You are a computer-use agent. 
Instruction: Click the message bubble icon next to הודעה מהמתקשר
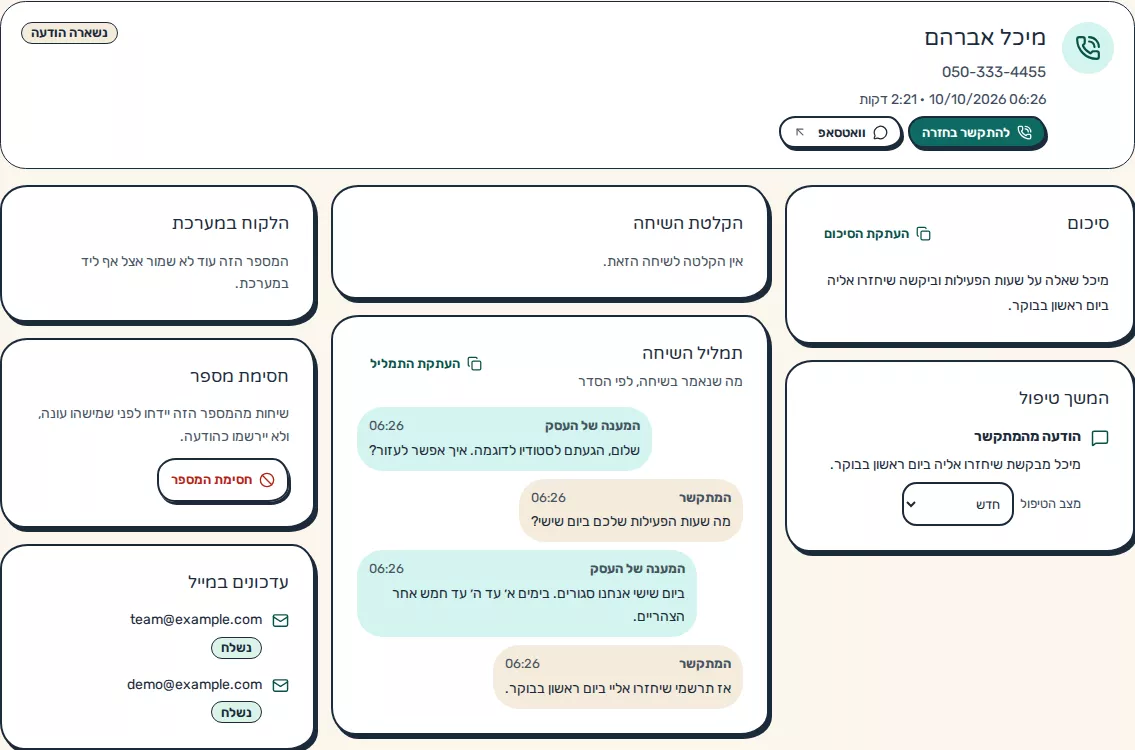(1100, 438)
